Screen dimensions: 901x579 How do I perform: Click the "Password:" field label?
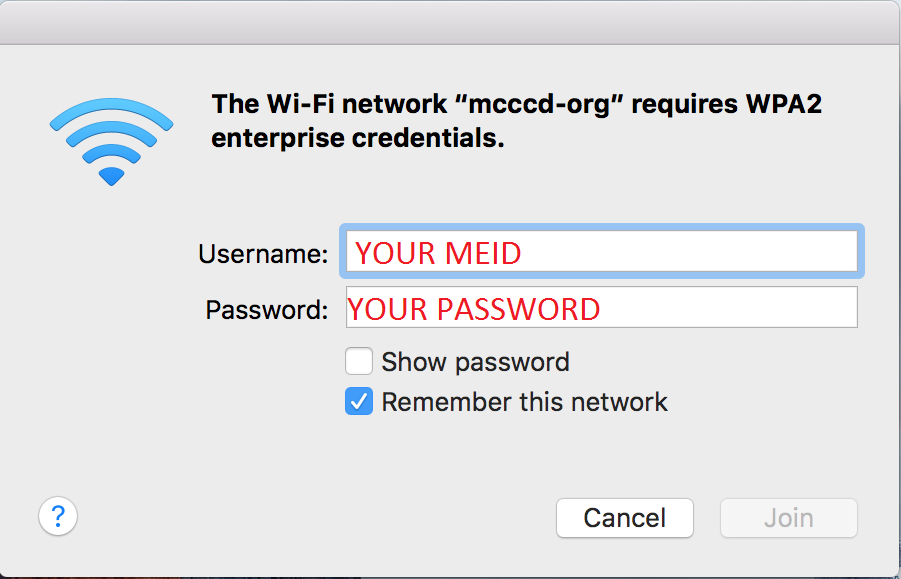tap(267, 310)
